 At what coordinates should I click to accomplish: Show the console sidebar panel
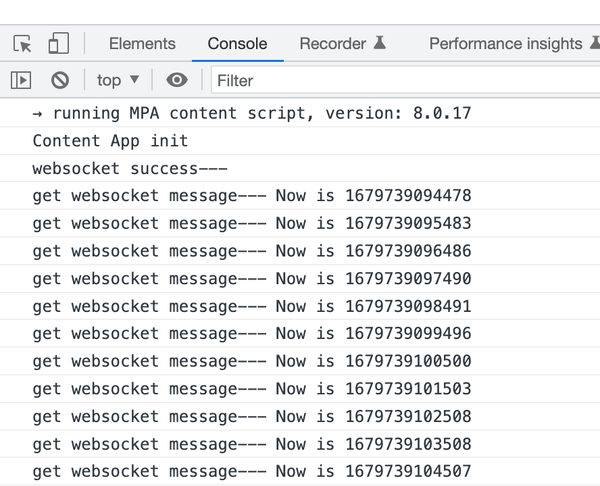point(21,80)
